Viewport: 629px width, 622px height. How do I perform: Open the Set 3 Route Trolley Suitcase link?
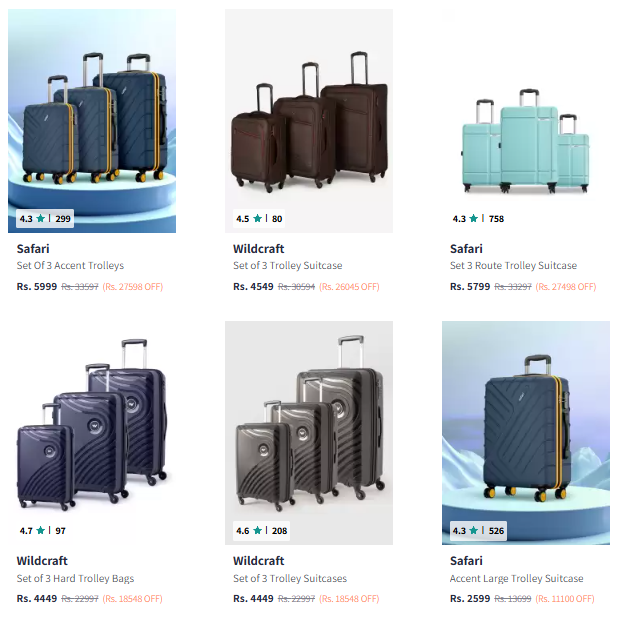coord(513,265)
